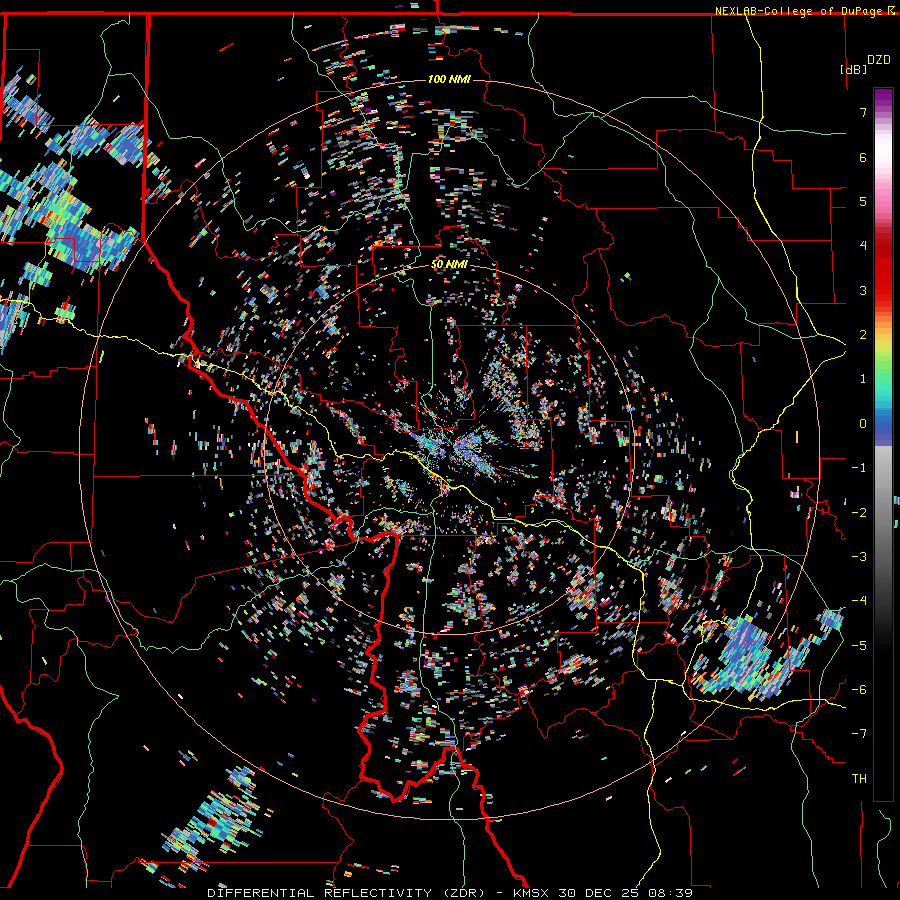
Task: Click the -3 value on color scale
Action: pos(859,557)
